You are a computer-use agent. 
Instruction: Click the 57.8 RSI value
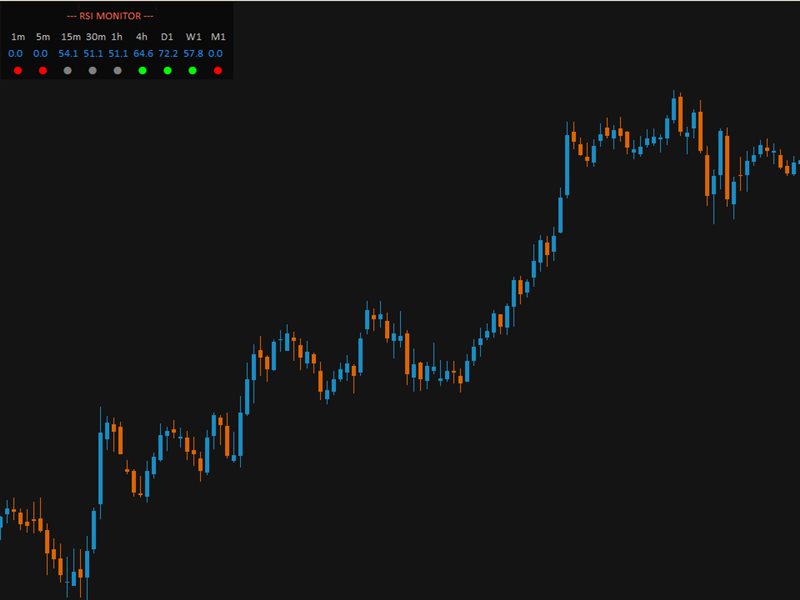(x=193, y=54)
